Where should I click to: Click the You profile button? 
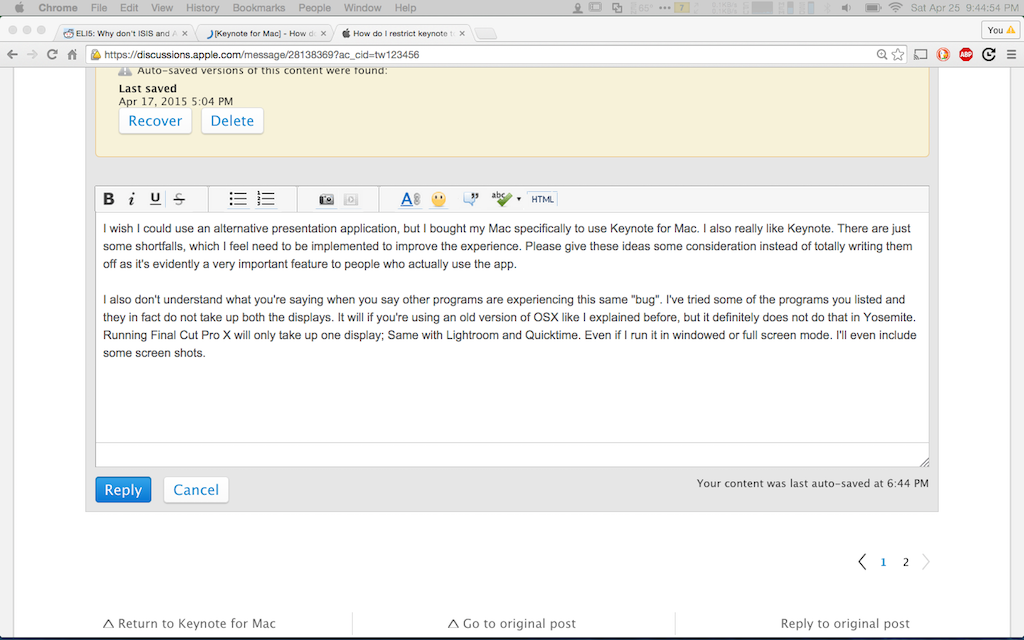(1000, 30)
